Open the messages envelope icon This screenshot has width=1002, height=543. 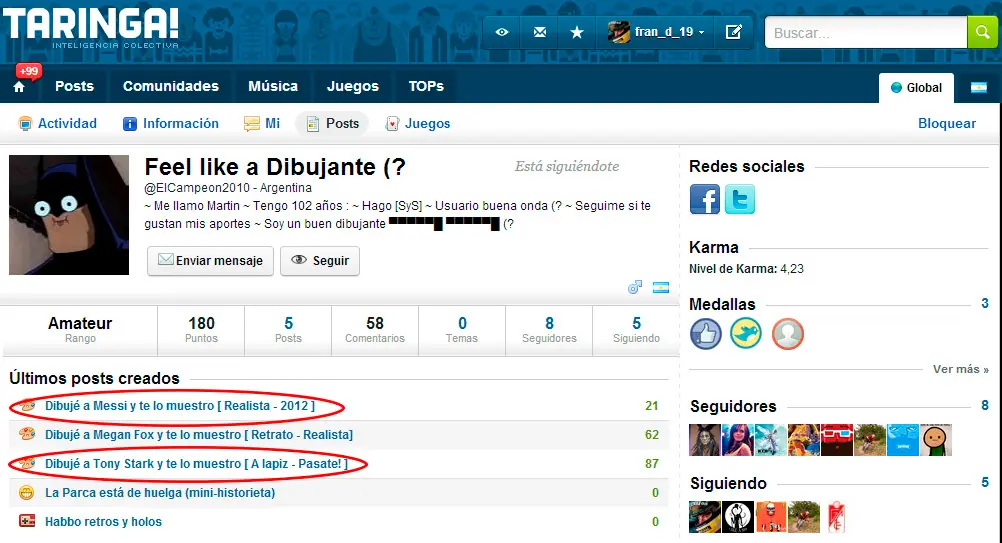tap(539, 32)
